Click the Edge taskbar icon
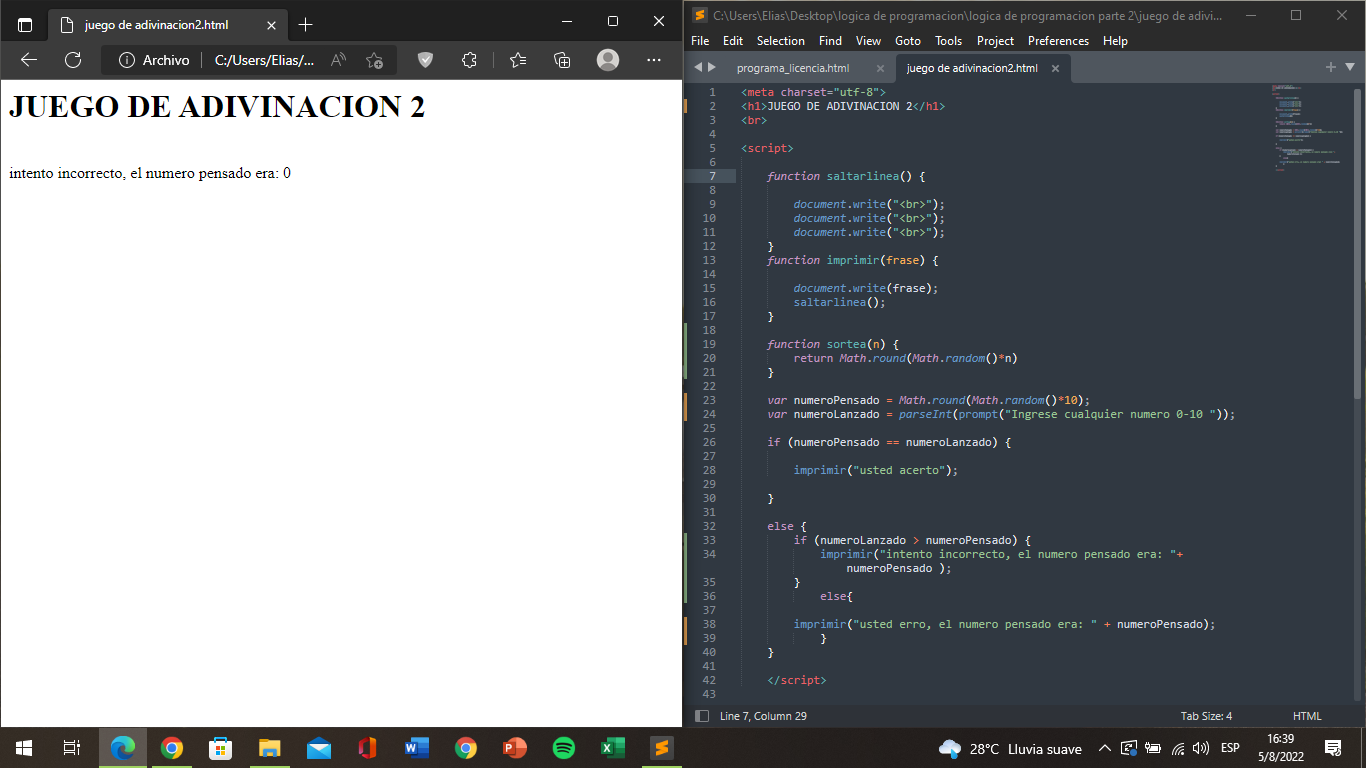 click(123, 748)
